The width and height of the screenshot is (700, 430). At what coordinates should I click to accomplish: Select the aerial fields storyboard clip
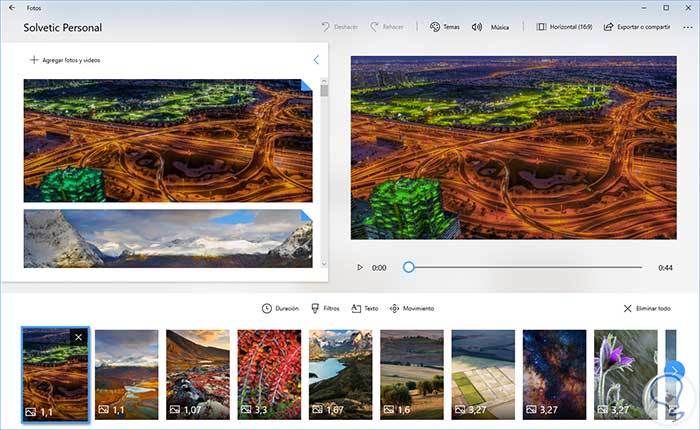pyautogui.click(x=483, y=375)
